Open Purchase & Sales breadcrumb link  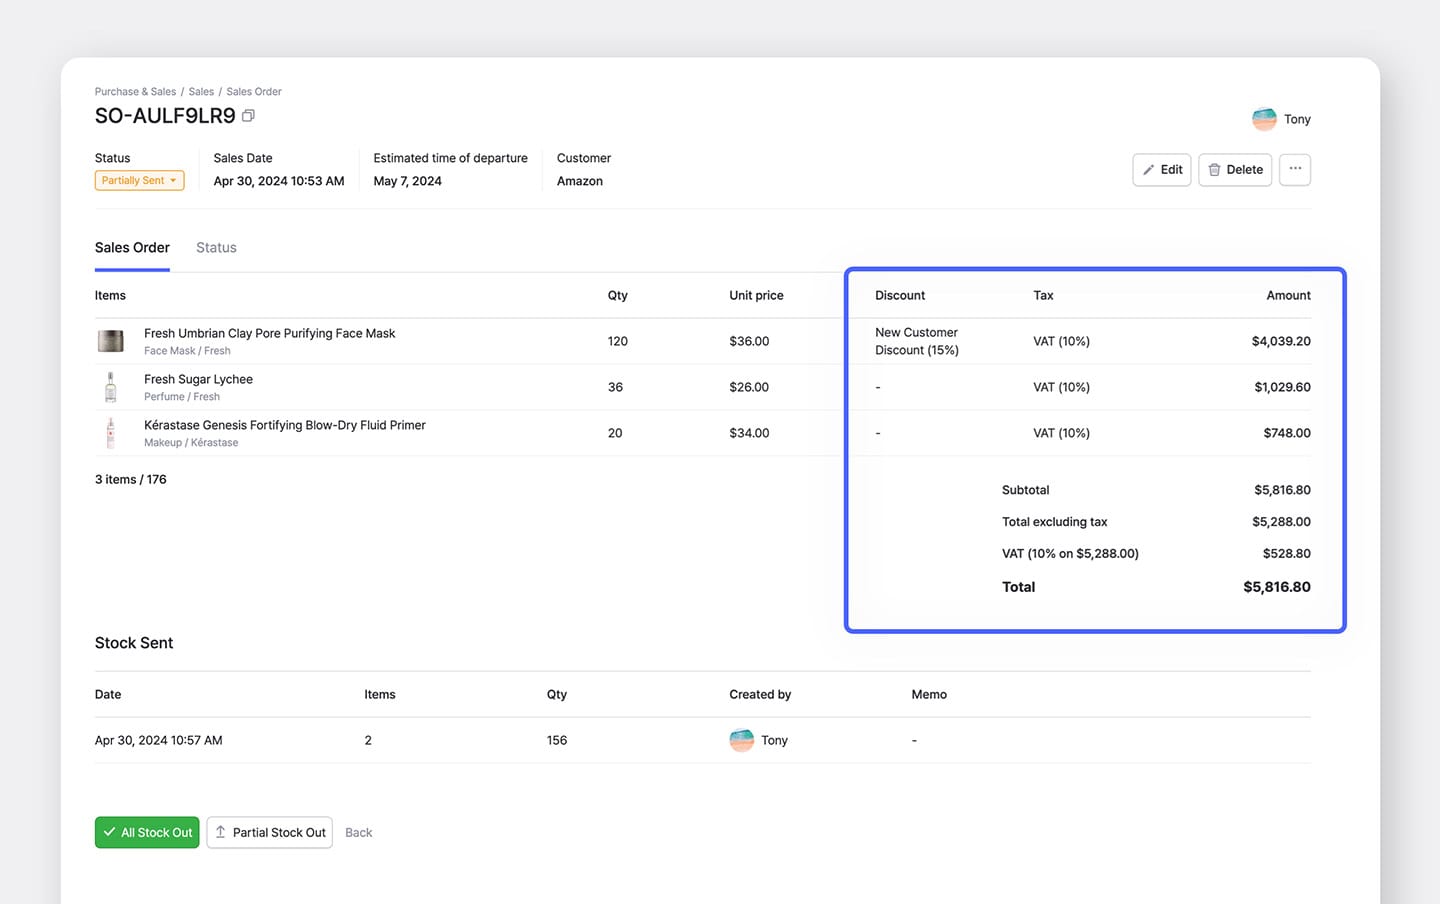tap(135, 92)
